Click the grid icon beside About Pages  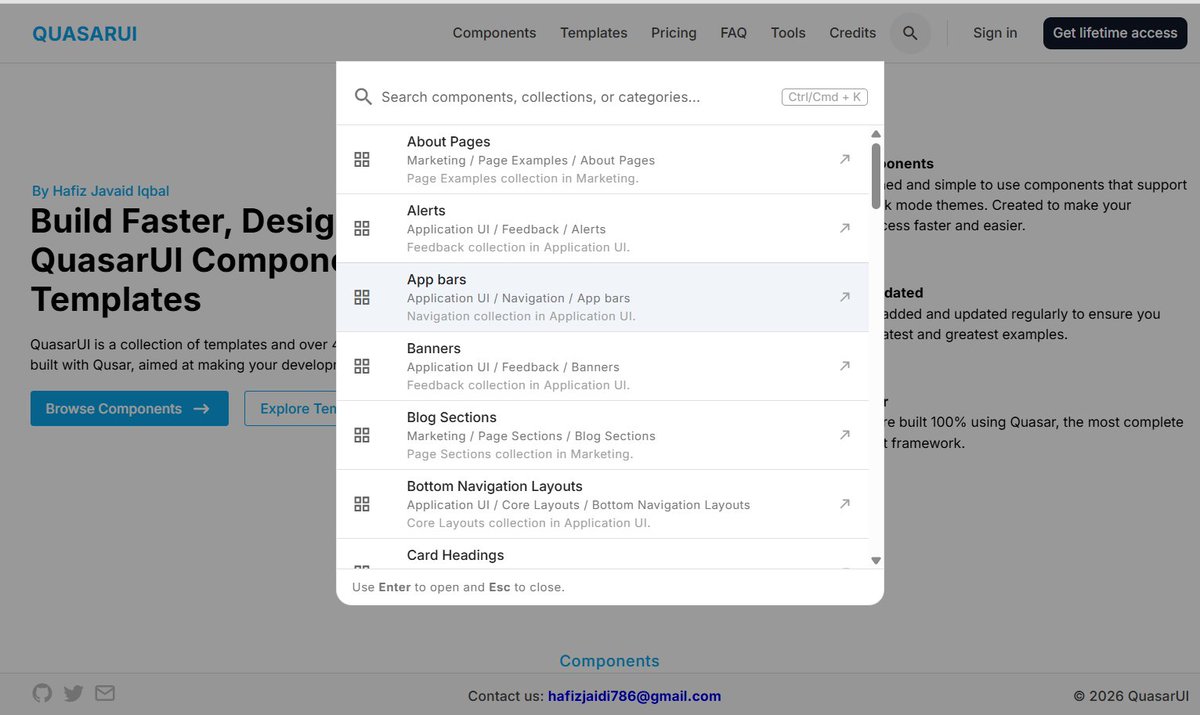coord(362,159)
